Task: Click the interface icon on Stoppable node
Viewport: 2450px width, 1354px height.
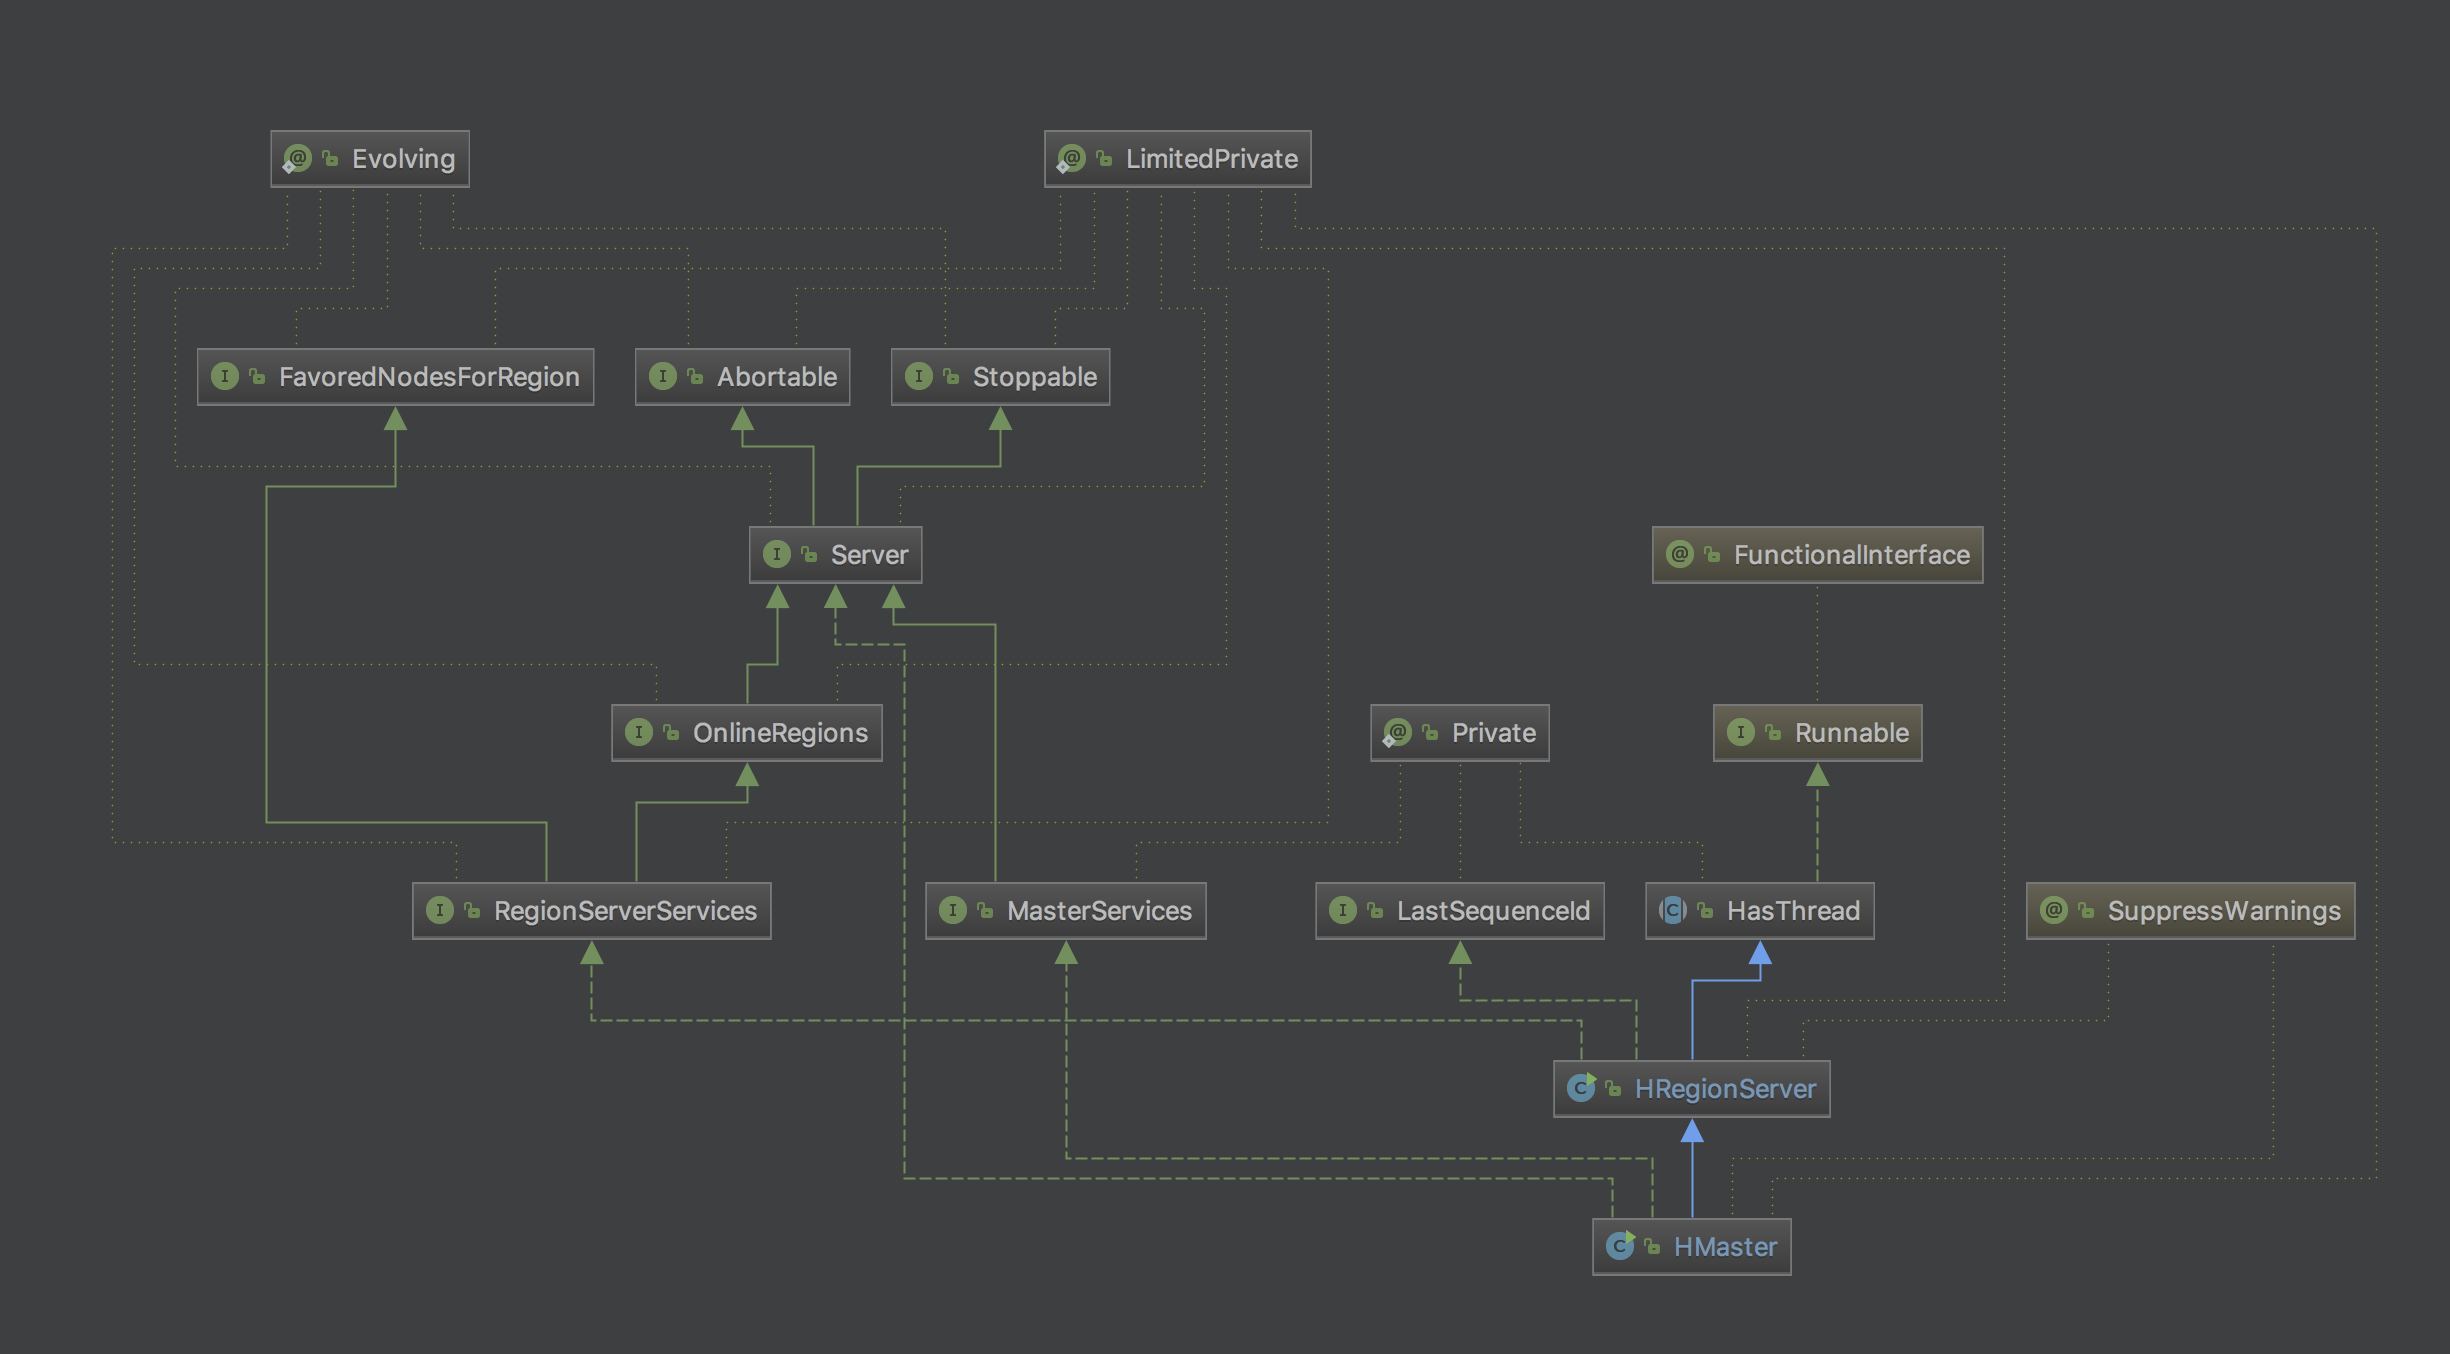Action: pyautogui.click(x=919, y=377)
